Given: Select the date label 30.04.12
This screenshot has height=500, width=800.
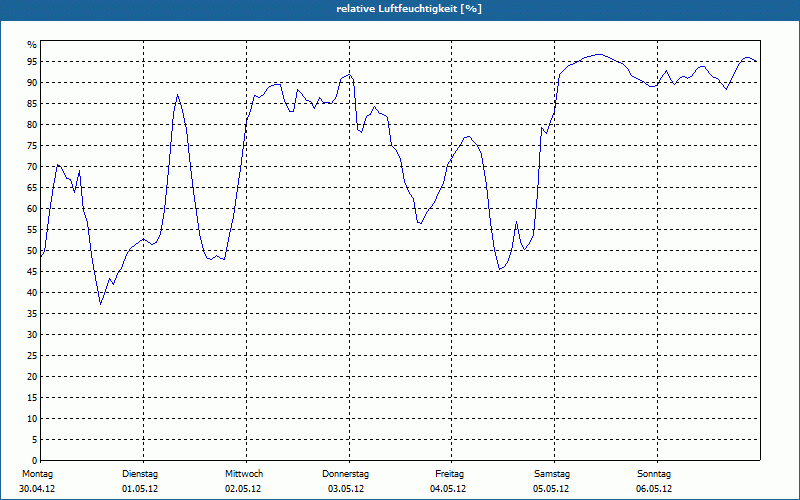Looking at the screenshot, I should point(37,489).
